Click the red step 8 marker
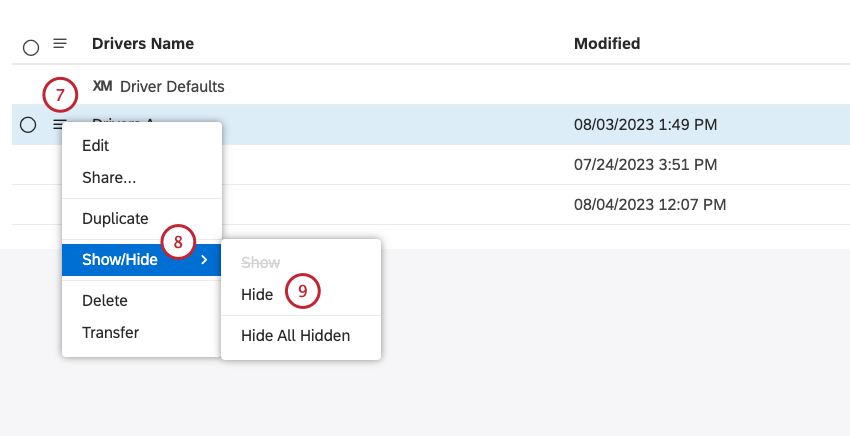This screenshot has height=436, width=850. point(178,242)
